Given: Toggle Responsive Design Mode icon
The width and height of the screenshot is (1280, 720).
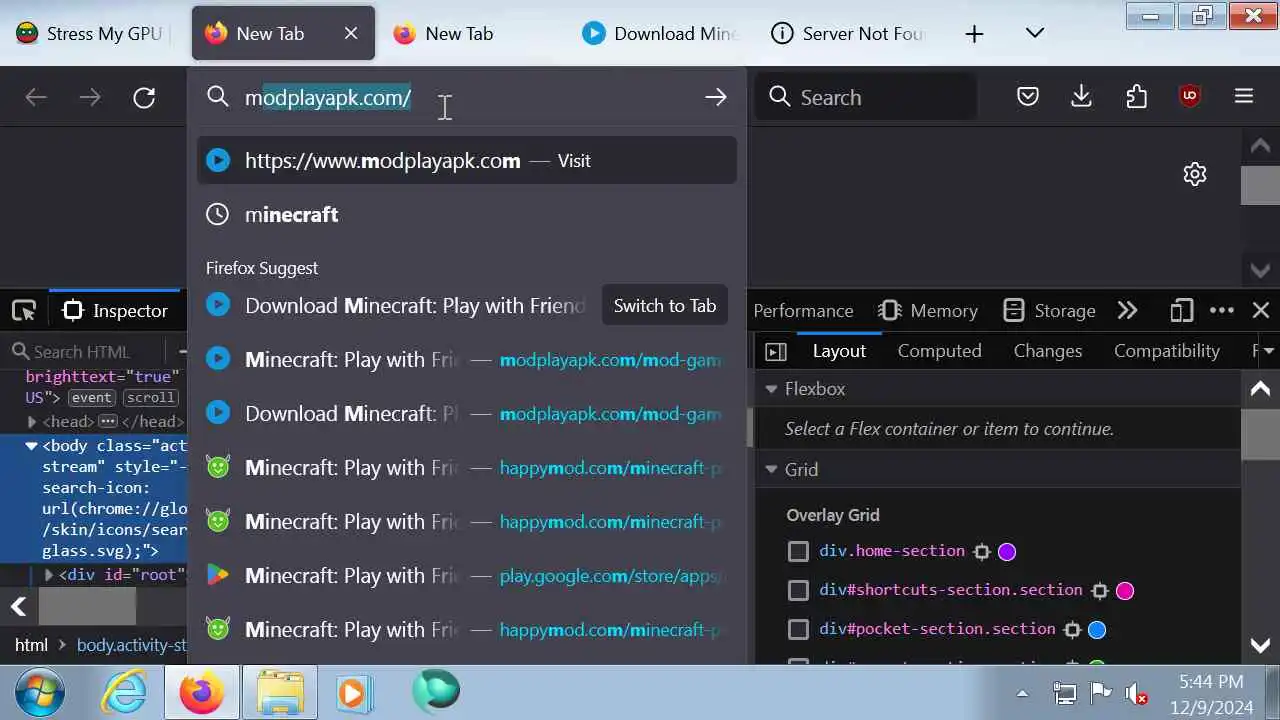Looking at the screenshot, I should [x=1181, y=311].
